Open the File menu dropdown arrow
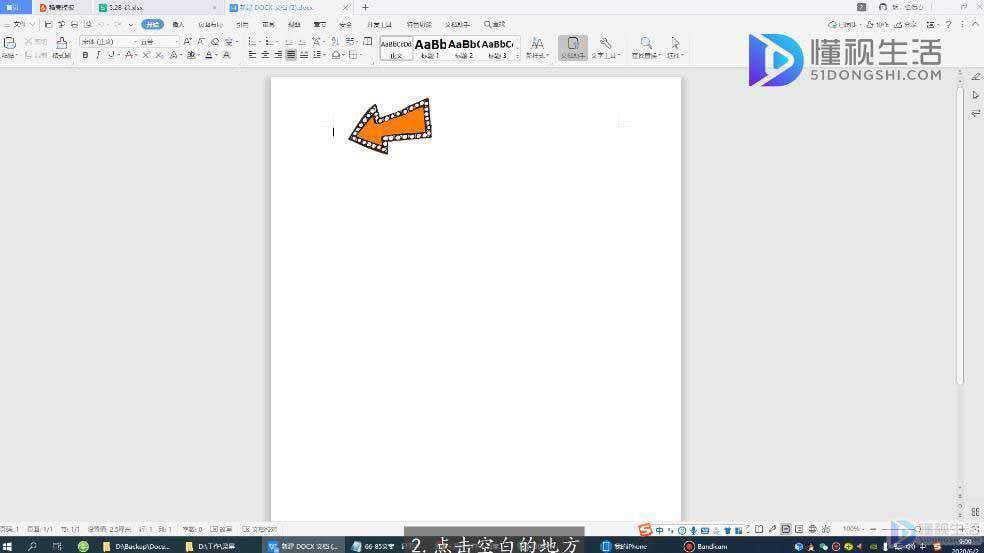This screenshot has height=553, width=984. click(32, 24)
